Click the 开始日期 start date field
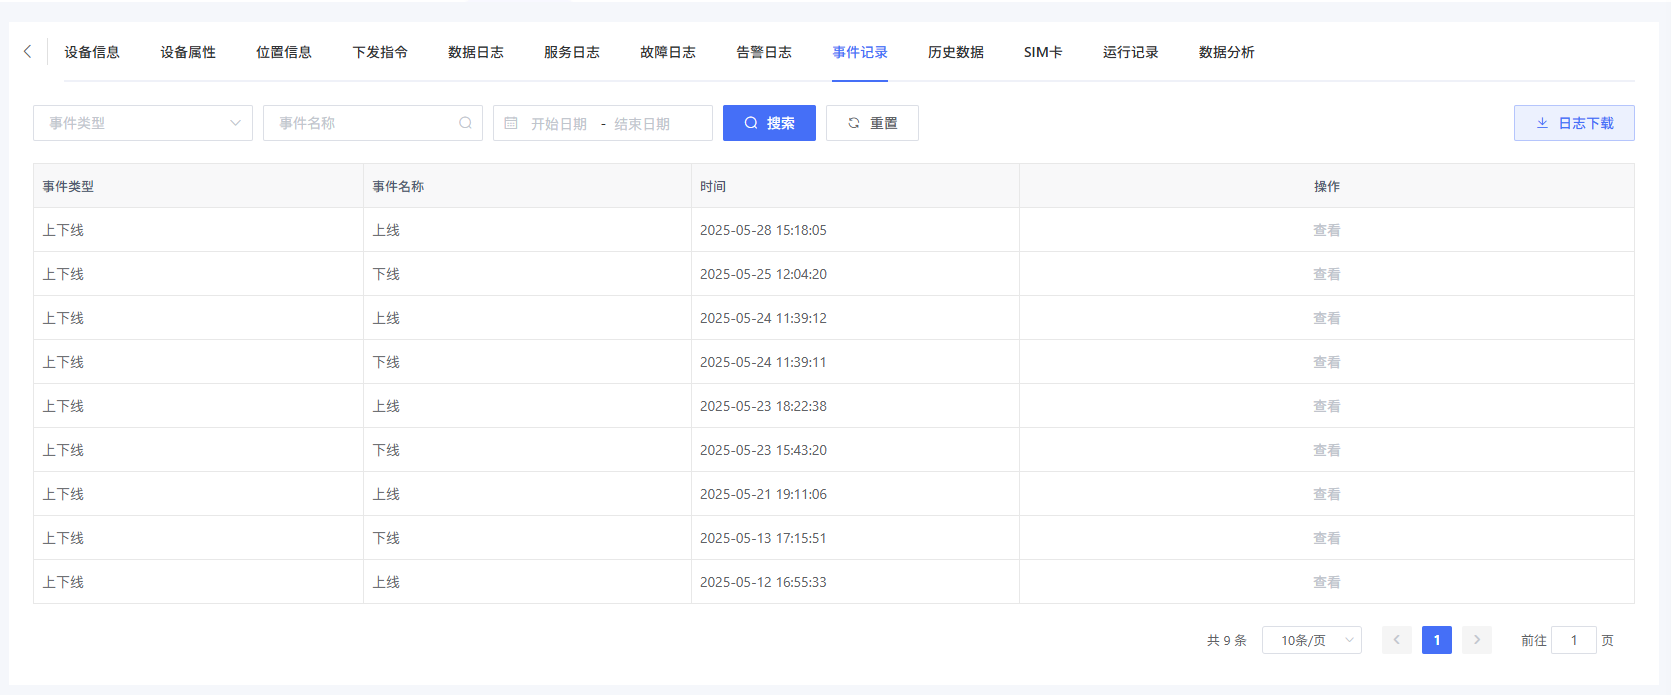The height and width of the screenshot is (695, 1671). (559, 124)
